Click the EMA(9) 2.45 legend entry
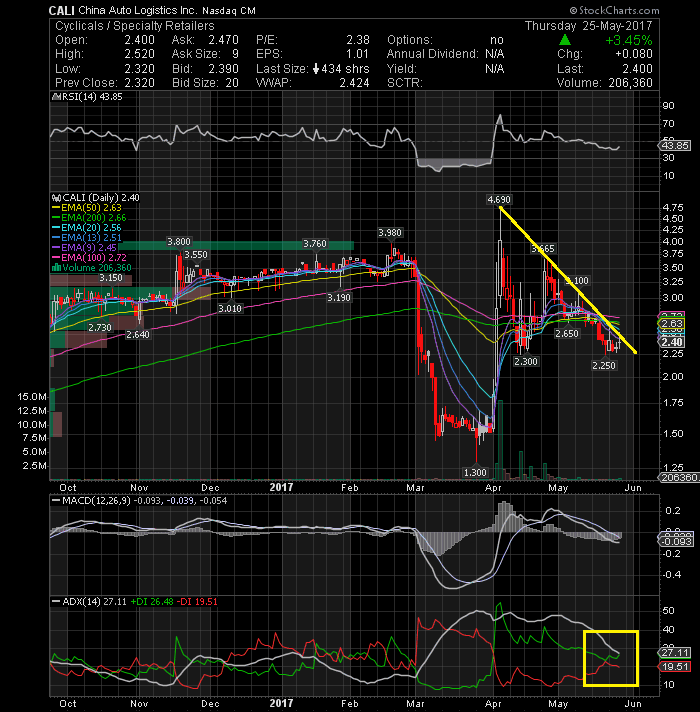 click(89, 248)
